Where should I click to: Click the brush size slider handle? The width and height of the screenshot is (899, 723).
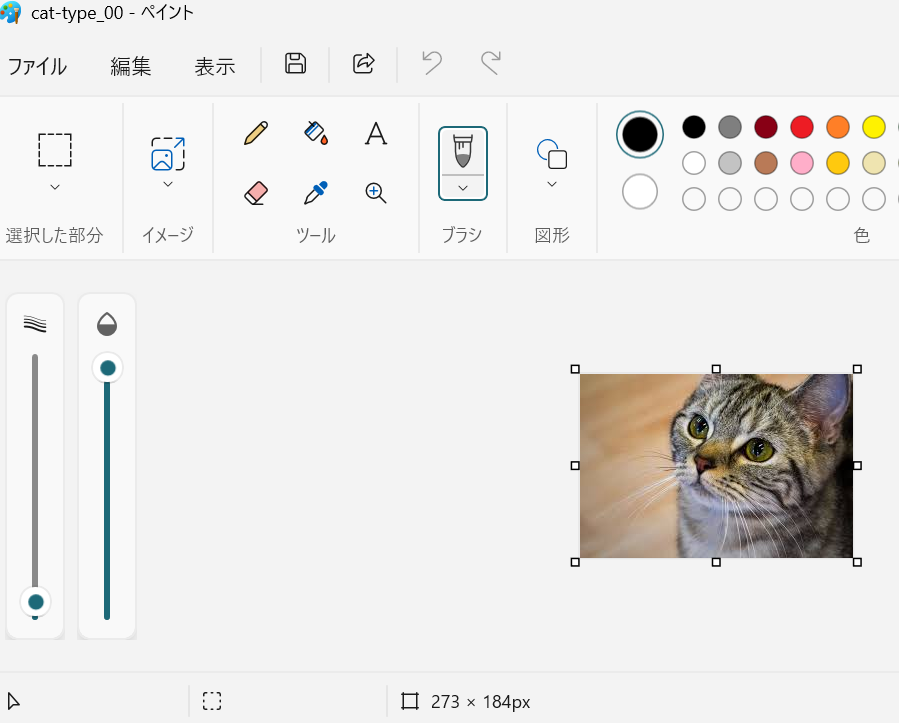point(36,602)
